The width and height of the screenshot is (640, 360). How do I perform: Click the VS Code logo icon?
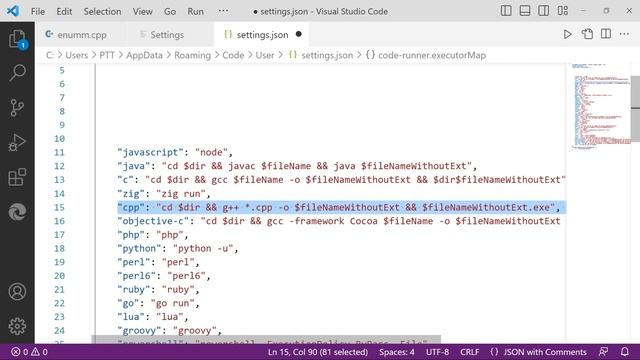click(x=13, y=11)
